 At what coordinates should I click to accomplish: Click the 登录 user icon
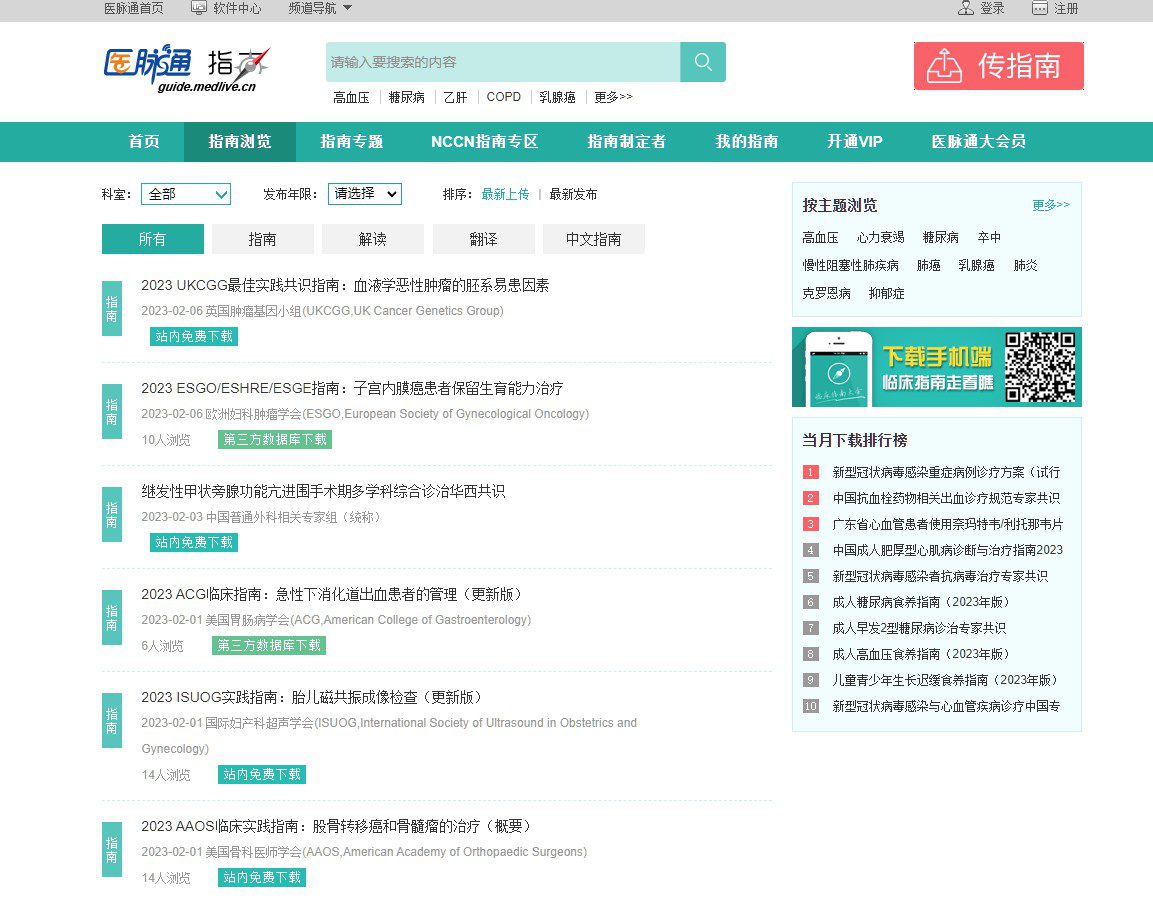point(965,8)
